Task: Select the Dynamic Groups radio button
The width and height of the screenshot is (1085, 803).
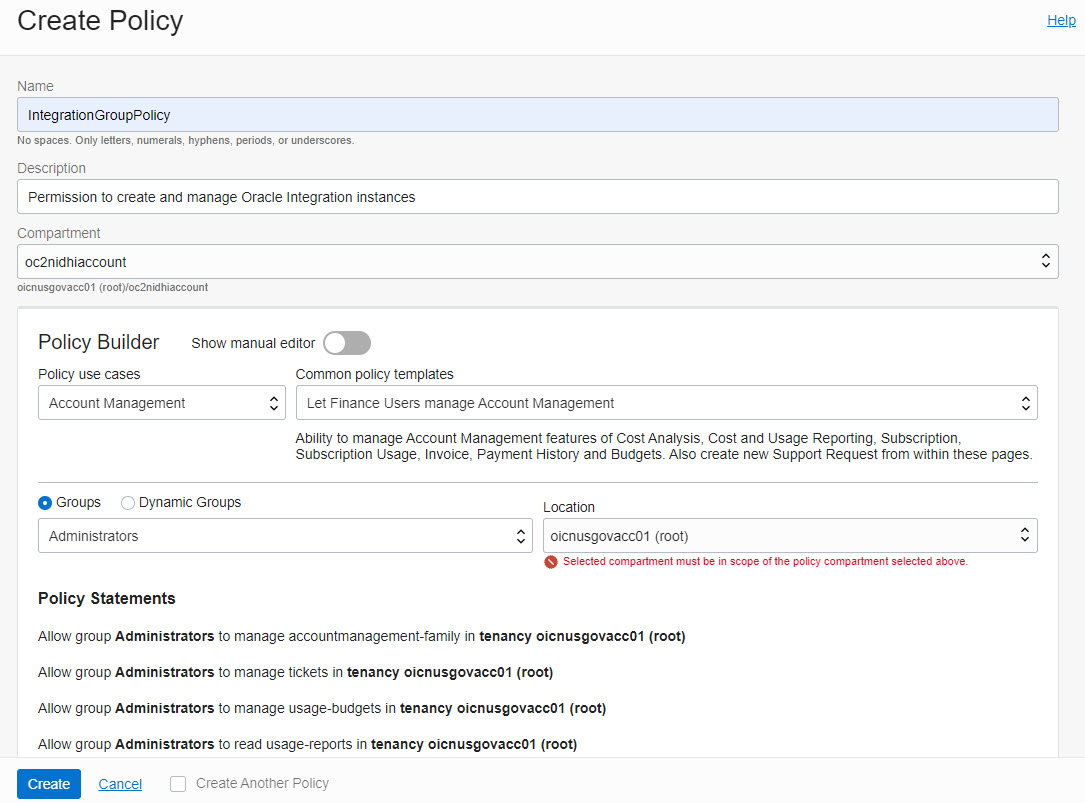Action: point(128,502)
